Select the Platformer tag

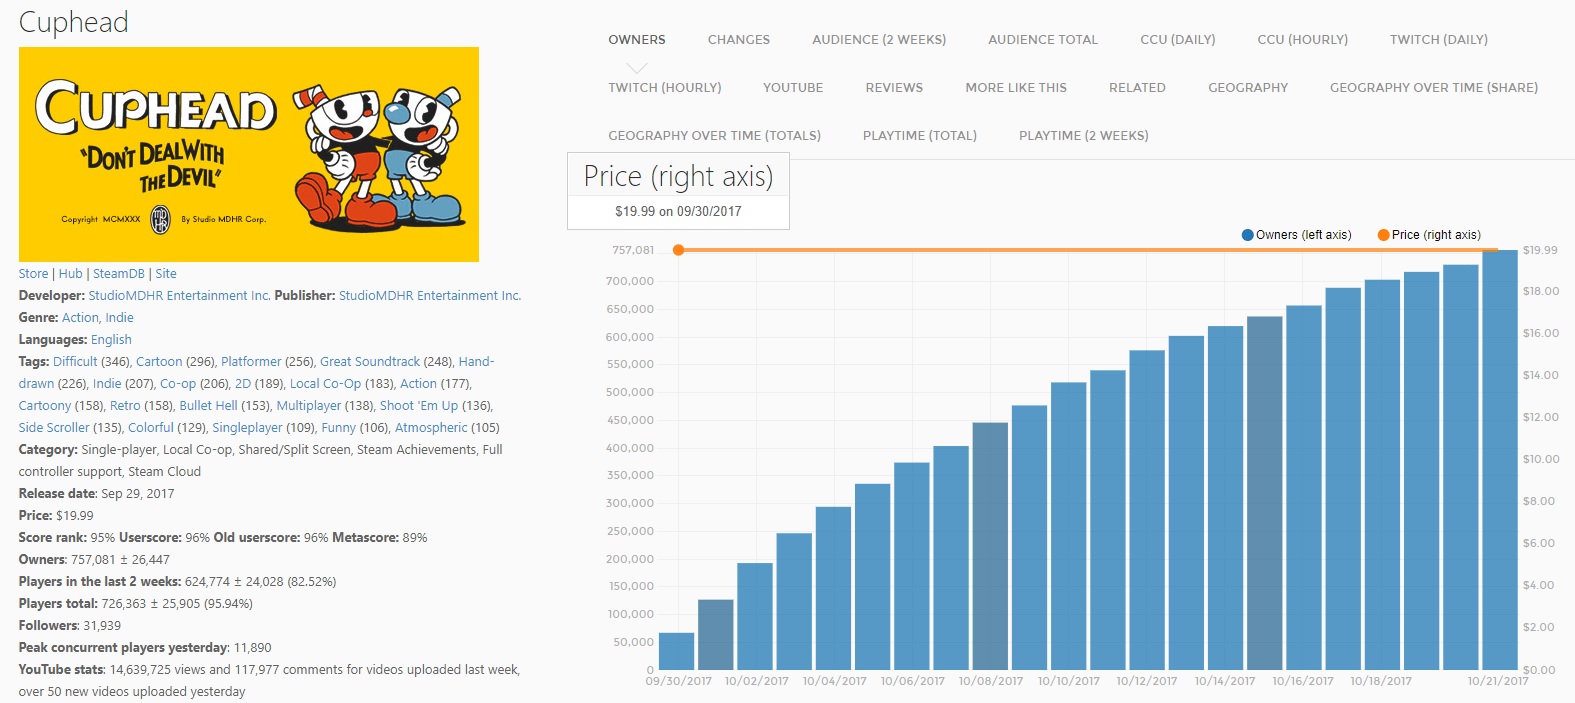click(251, 362)
